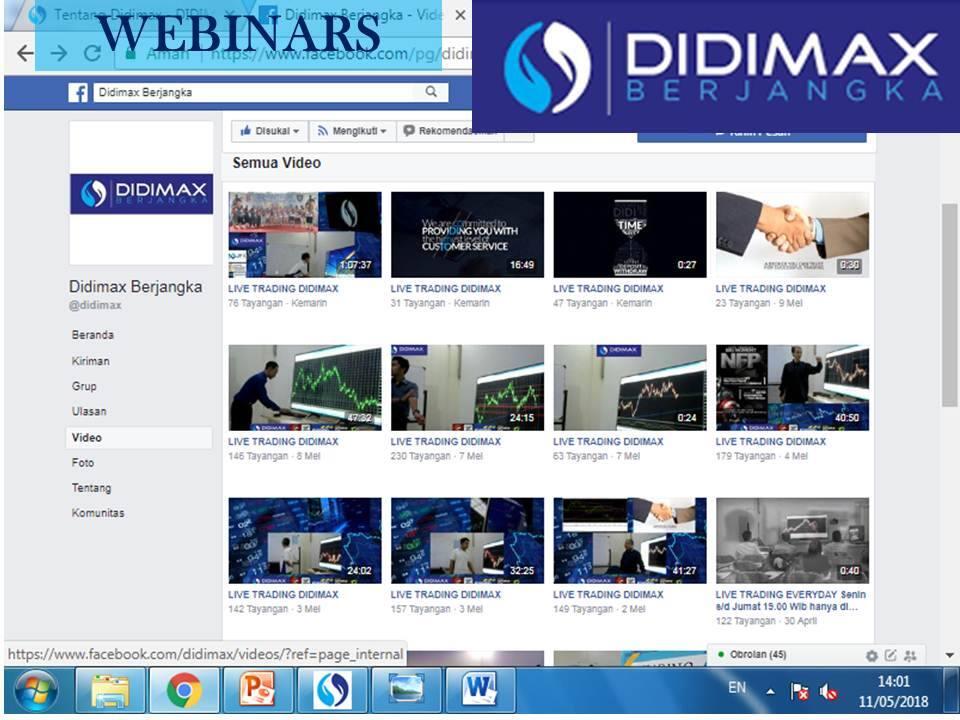Play the handshake 0:30 video thumbnail
The height and width of the screenshot is (720, 960).
pyautogui.click(x=792, y=234)
